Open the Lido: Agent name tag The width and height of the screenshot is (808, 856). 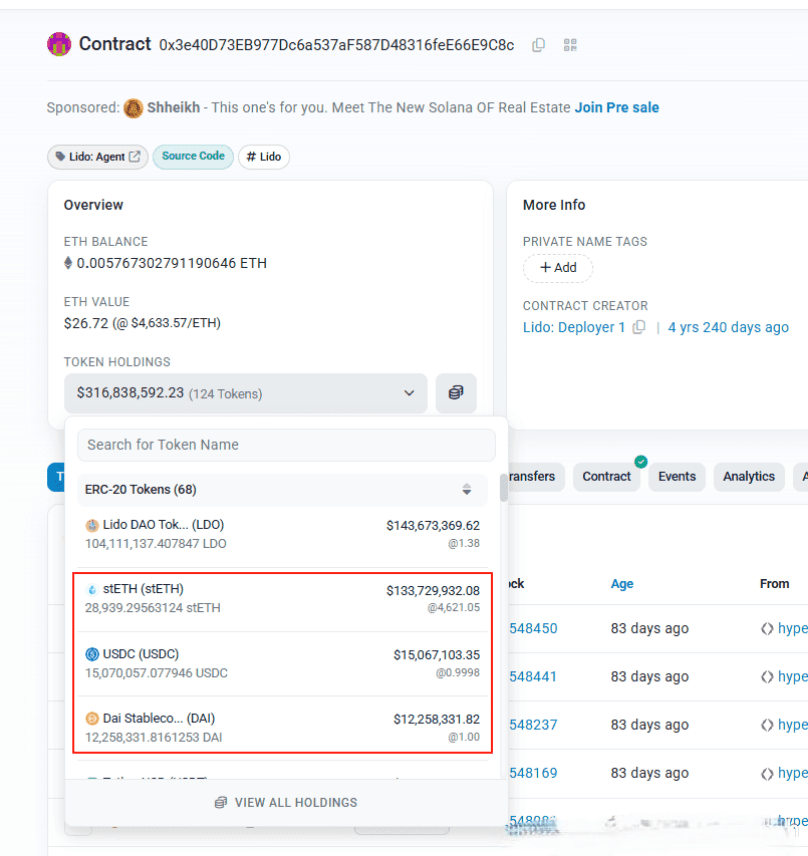pyautogui.click(x=98, y=157)
